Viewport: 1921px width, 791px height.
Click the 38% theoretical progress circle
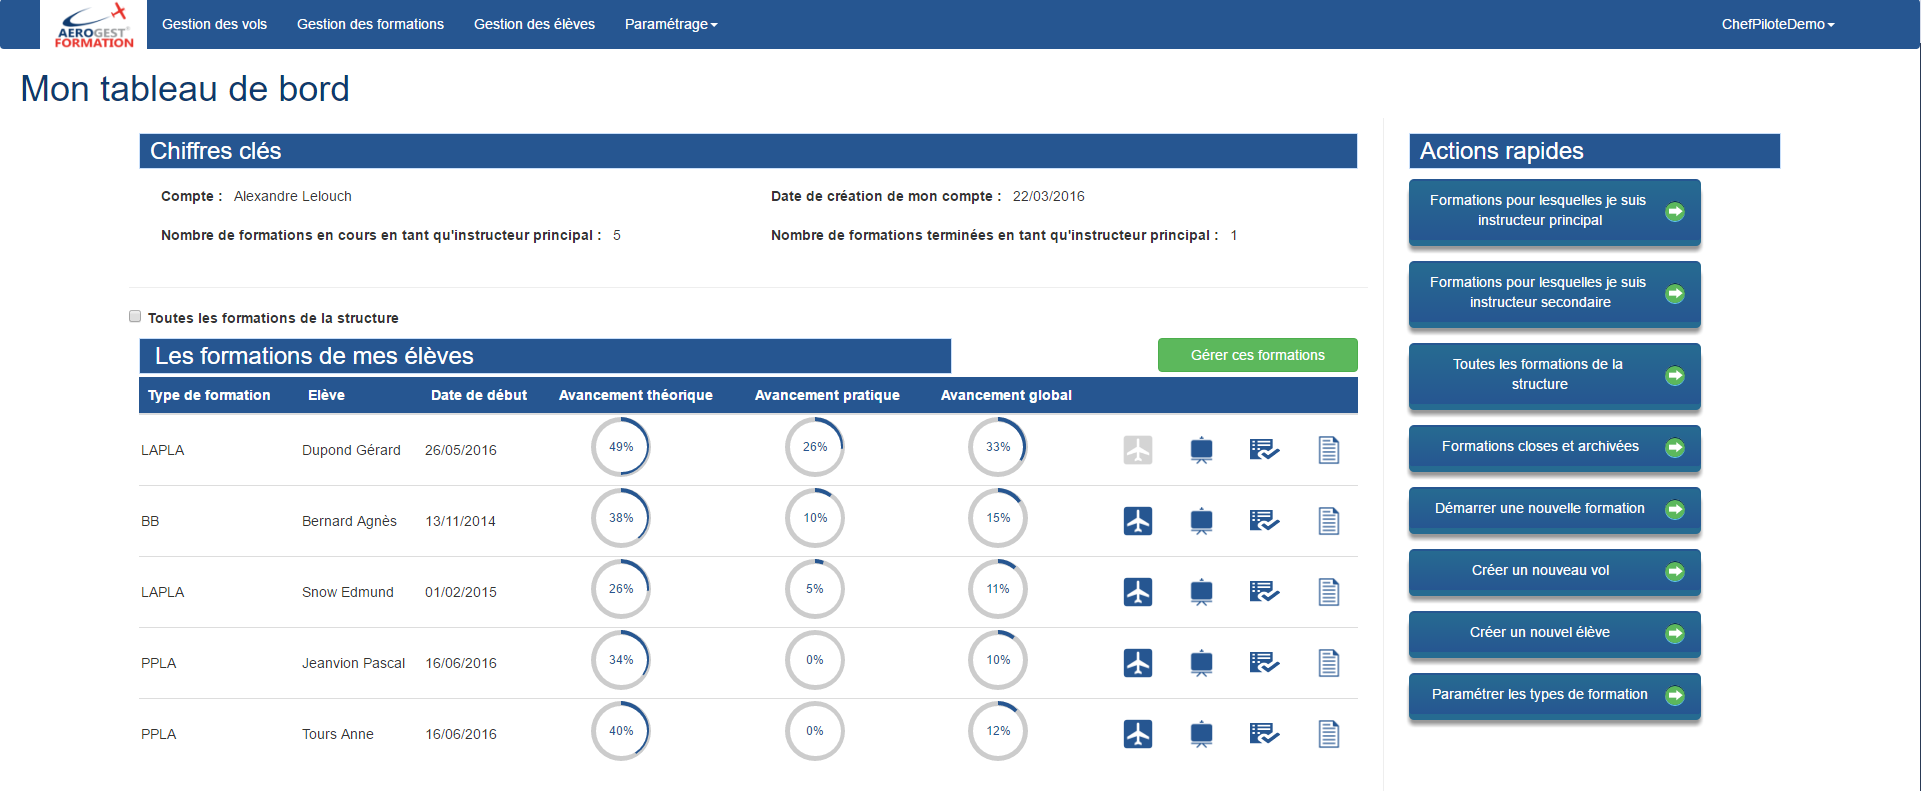[621, 518]
